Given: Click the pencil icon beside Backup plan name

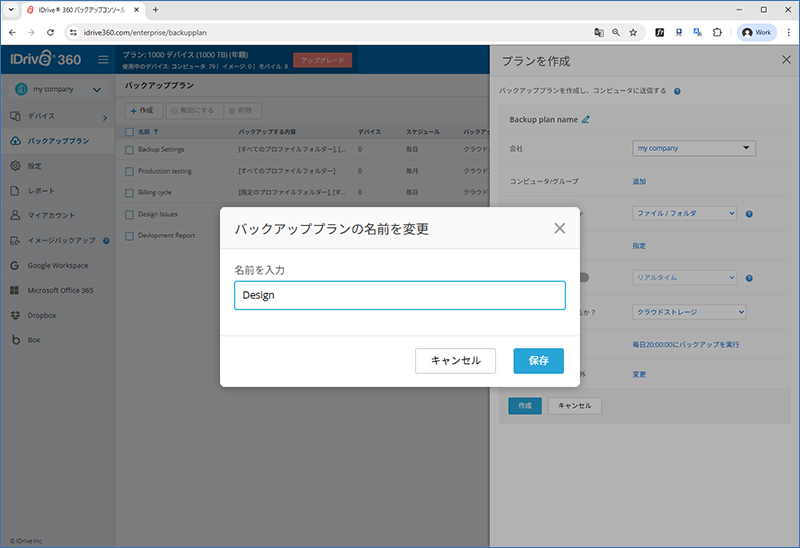Looking at the screenshot, I should point(586,120).
